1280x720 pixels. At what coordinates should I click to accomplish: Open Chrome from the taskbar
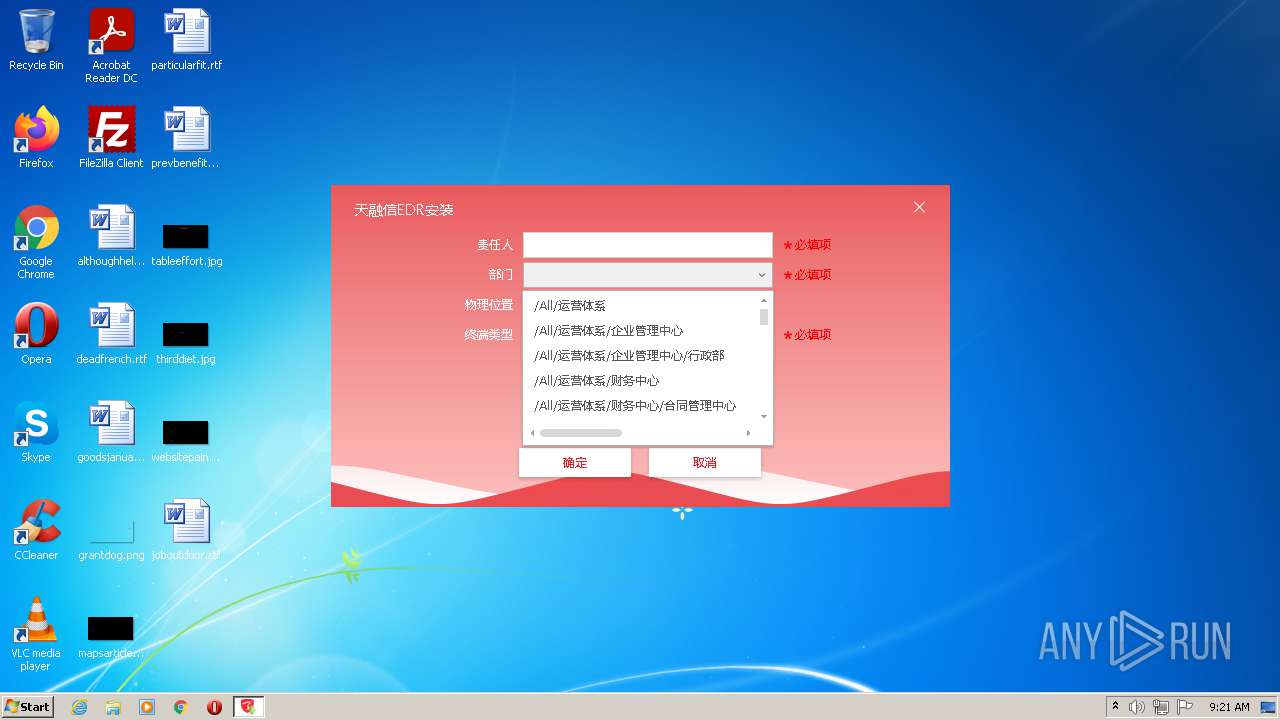[x=181, y=707]
